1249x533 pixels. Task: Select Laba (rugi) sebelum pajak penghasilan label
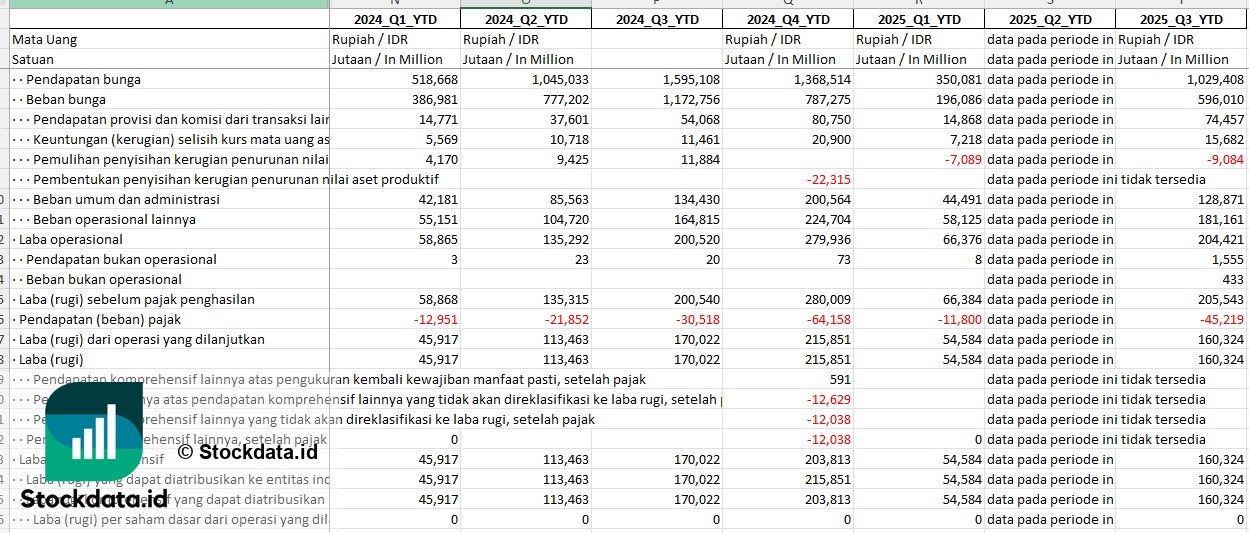[137, 299]
